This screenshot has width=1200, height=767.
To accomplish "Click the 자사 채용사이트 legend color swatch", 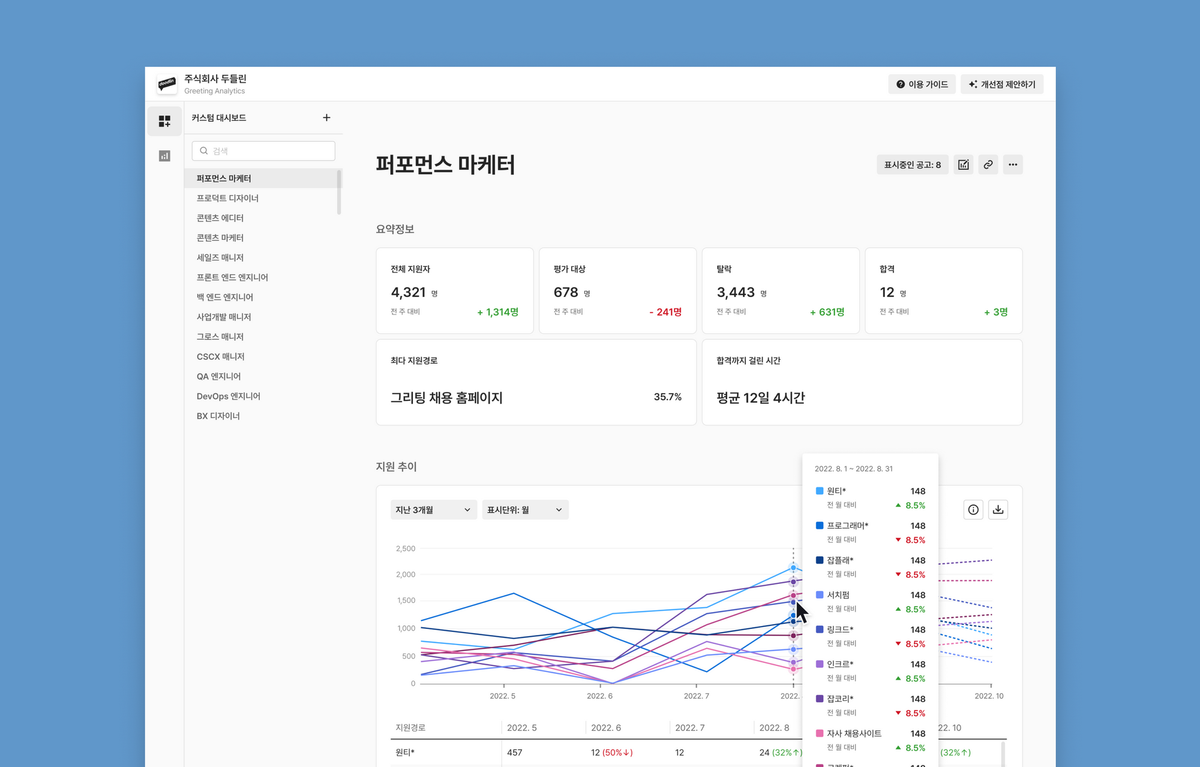I will (820, 733).
